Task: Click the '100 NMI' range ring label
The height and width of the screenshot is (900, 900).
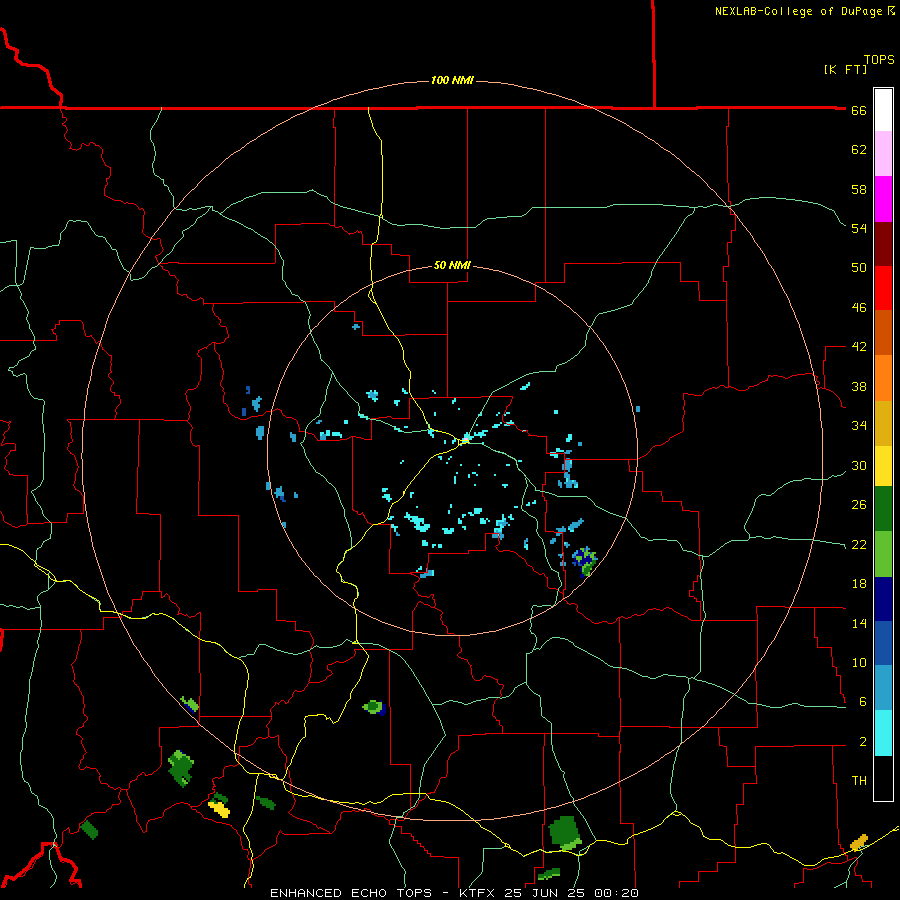Action: pyautogui.click(x=452, y=80)
